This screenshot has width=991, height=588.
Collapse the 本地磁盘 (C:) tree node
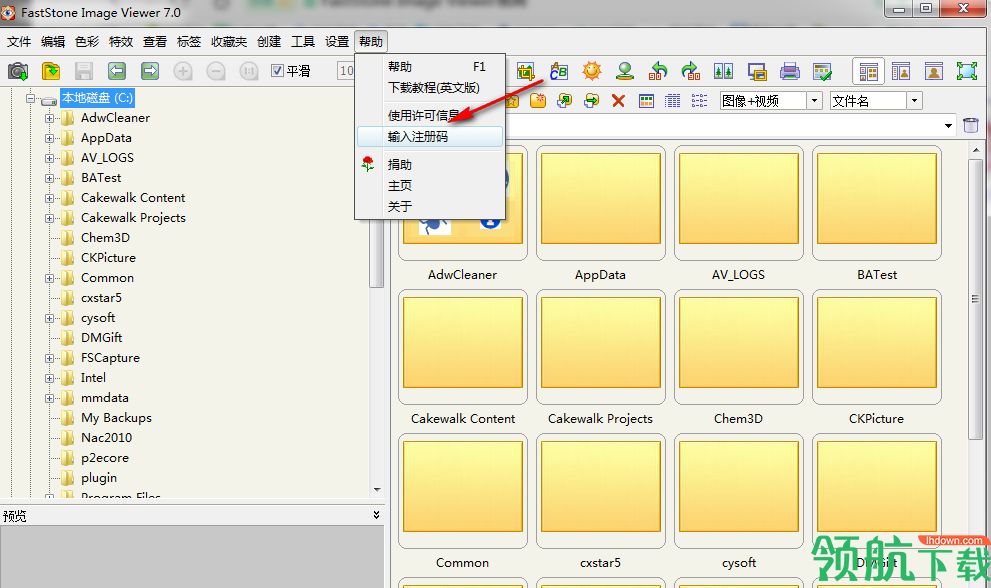click(30, 99)
